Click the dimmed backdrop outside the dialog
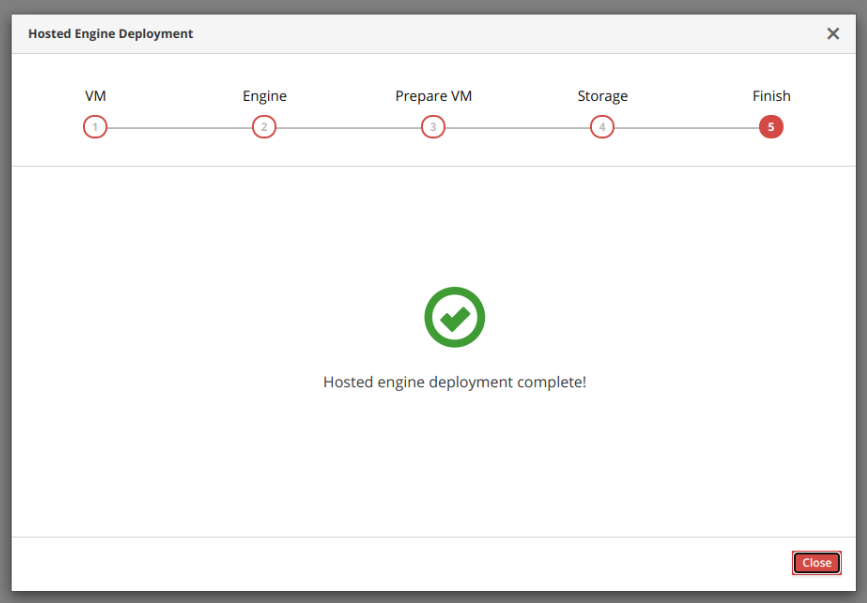This screenshot has width=867, height=603. pyautogui.click(x=5, y=300)
